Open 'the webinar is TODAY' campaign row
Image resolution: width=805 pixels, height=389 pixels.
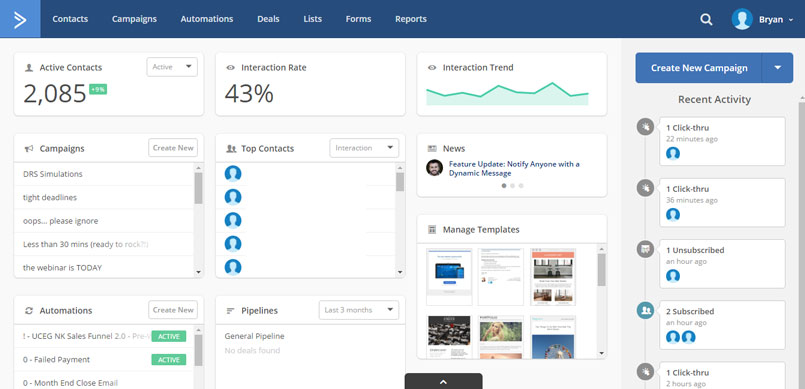tap(104, 267)
